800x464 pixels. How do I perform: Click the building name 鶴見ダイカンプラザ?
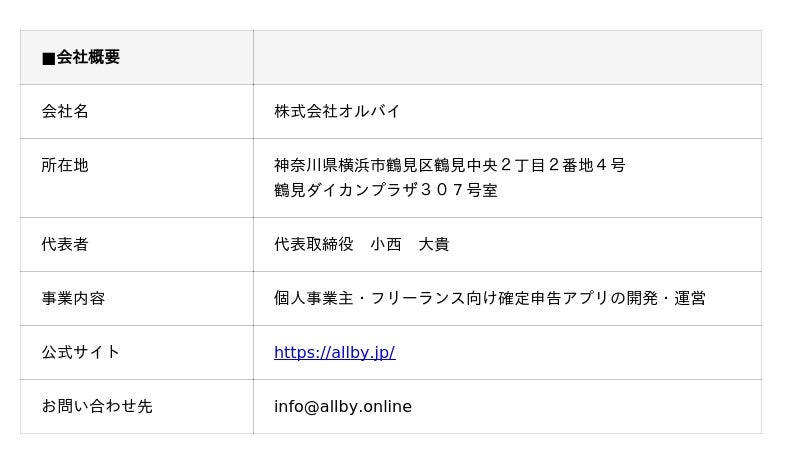point(346,190)
